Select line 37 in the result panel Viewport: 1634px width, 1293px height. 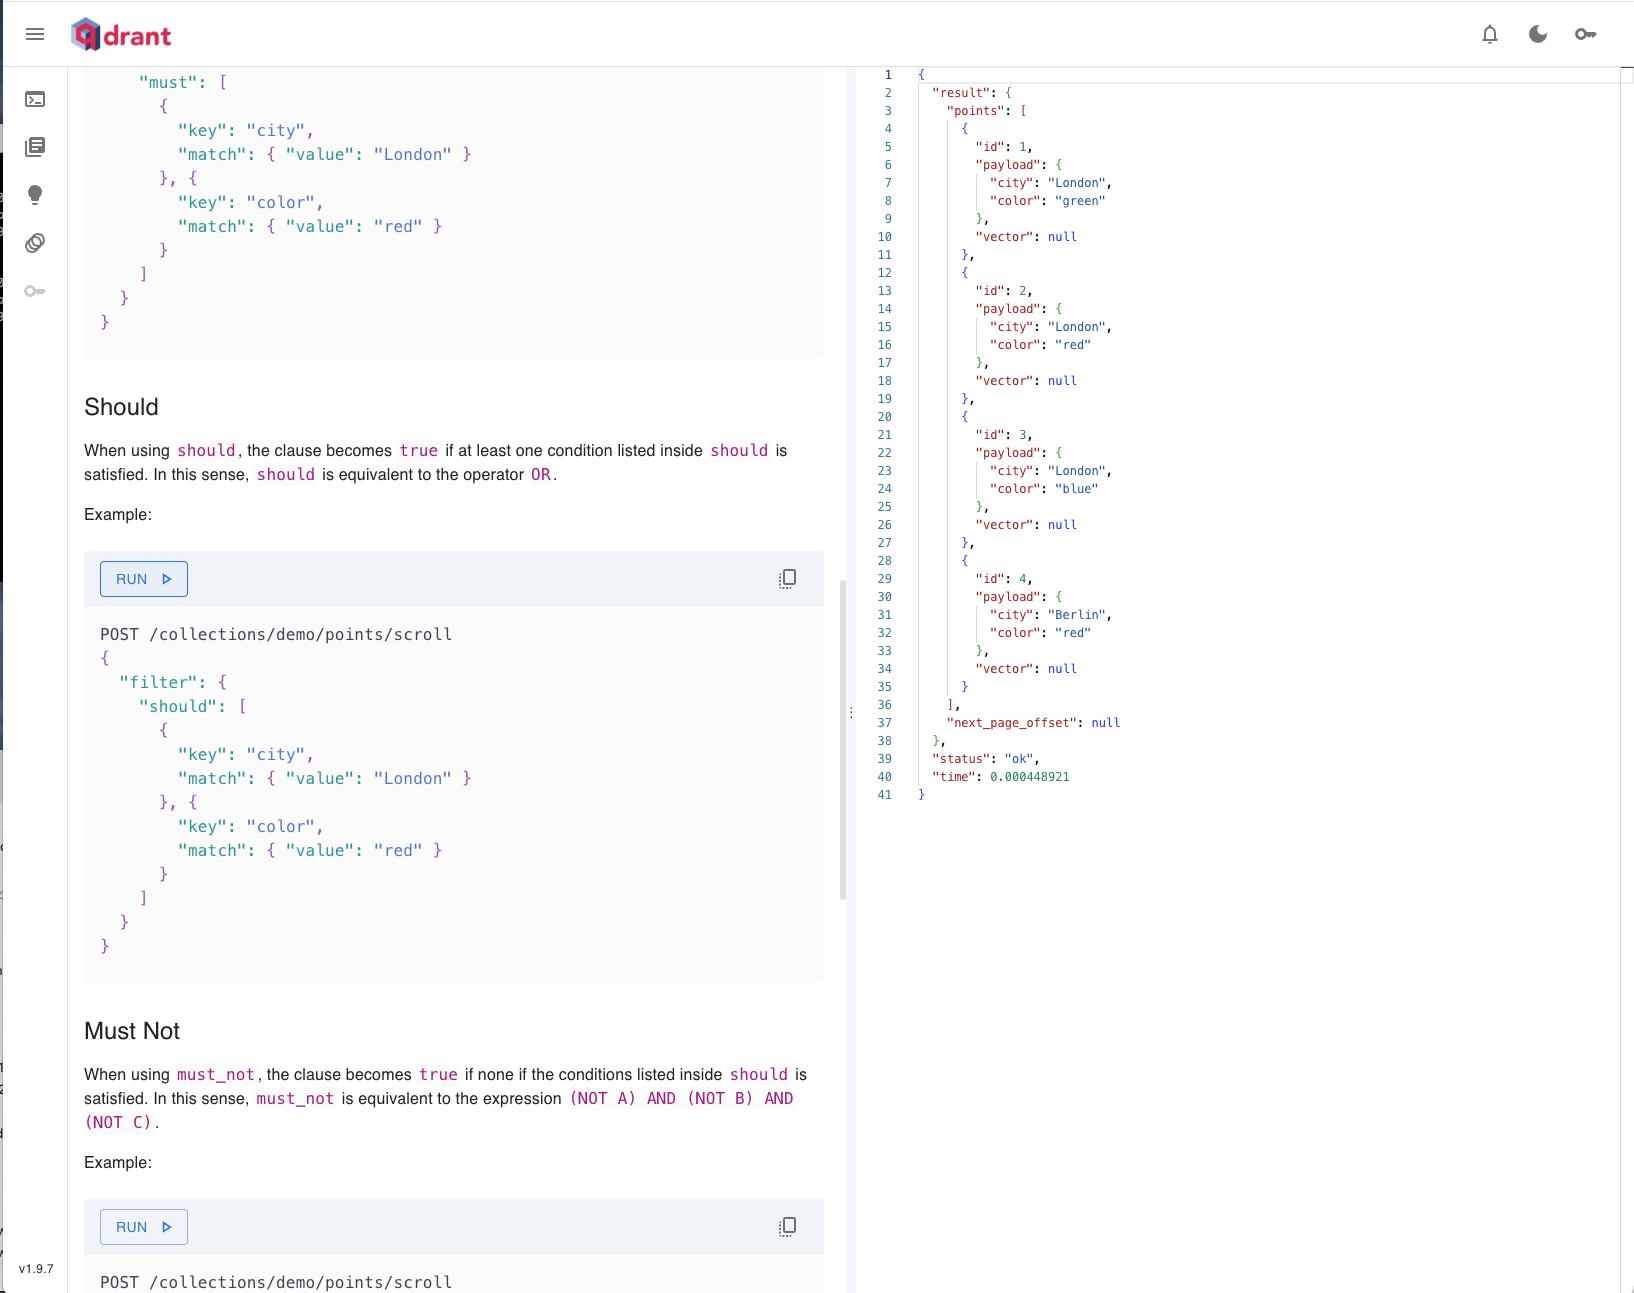point(884,722)
